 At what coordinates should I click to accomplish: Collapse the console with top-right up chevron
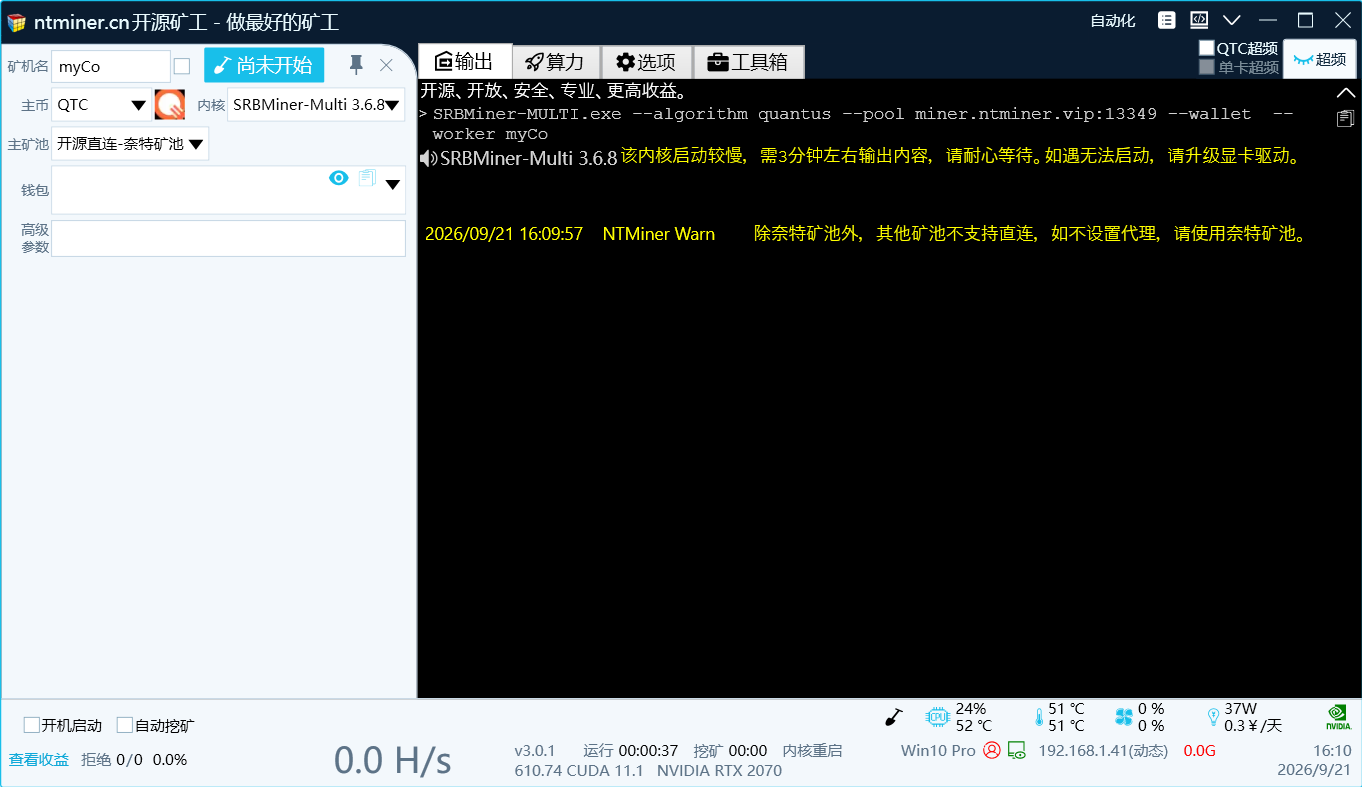(x=1346, y=92)
